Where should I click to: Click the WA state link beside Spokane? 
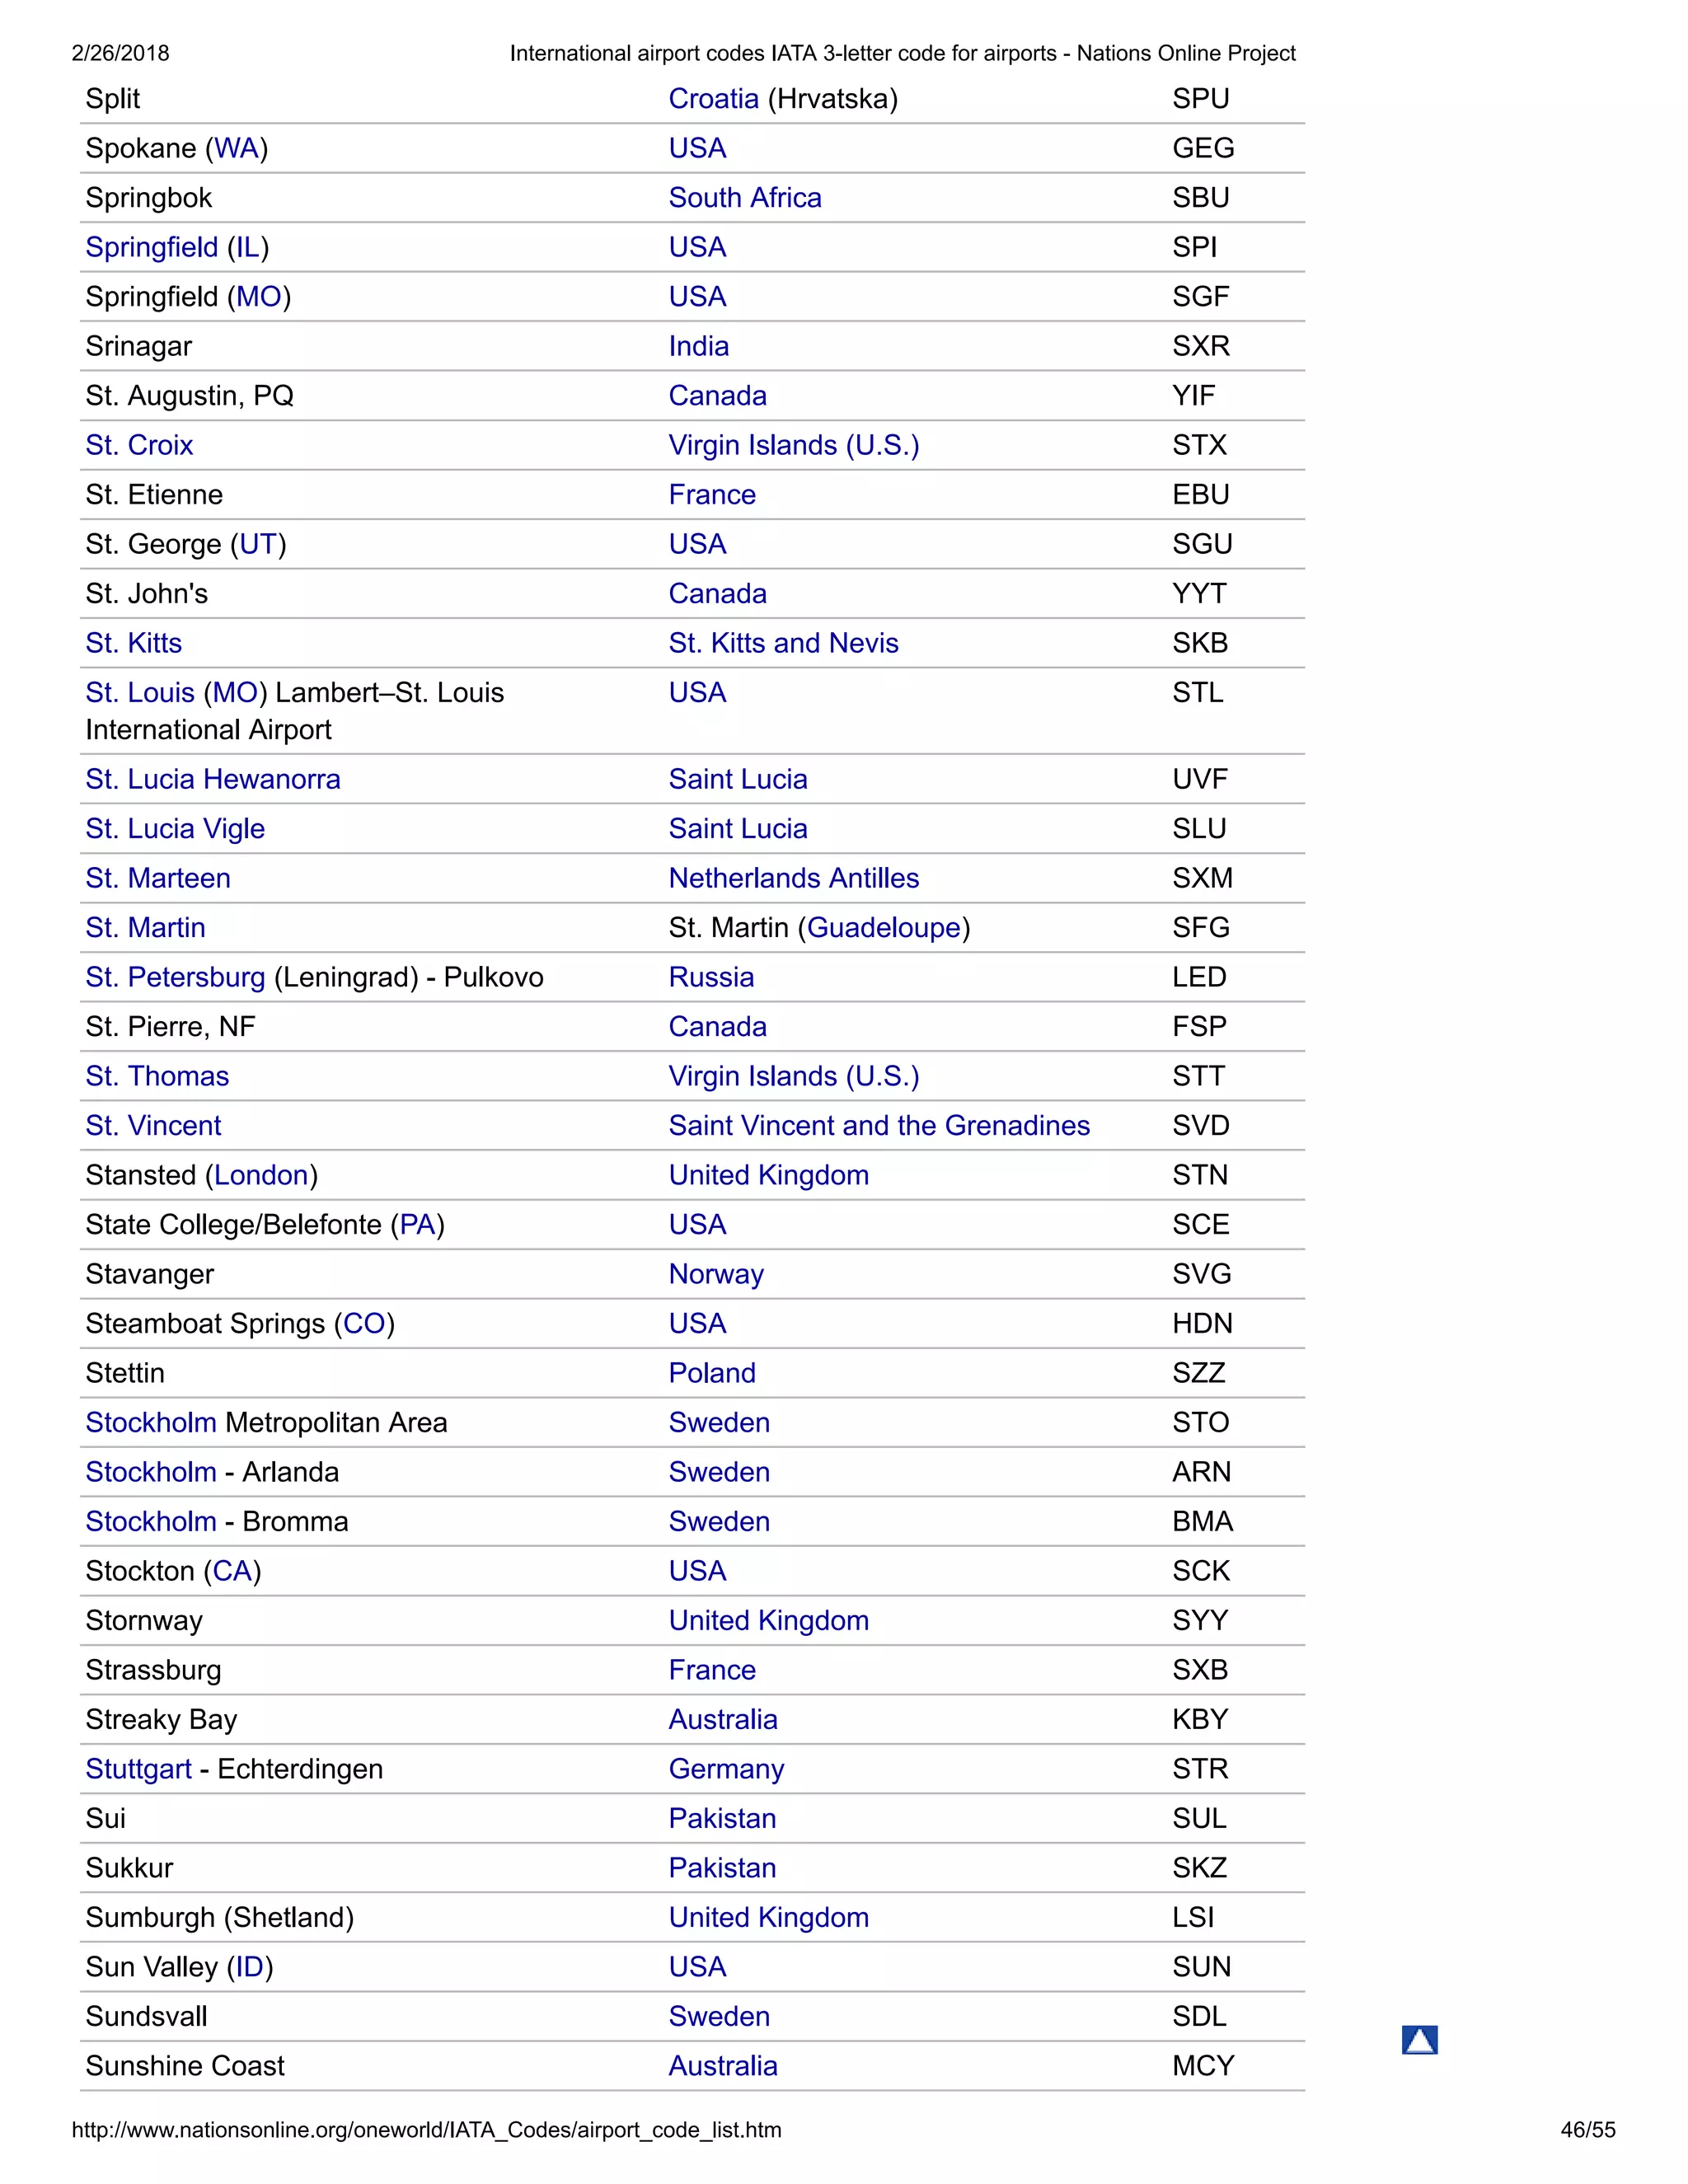coord(236,148)
